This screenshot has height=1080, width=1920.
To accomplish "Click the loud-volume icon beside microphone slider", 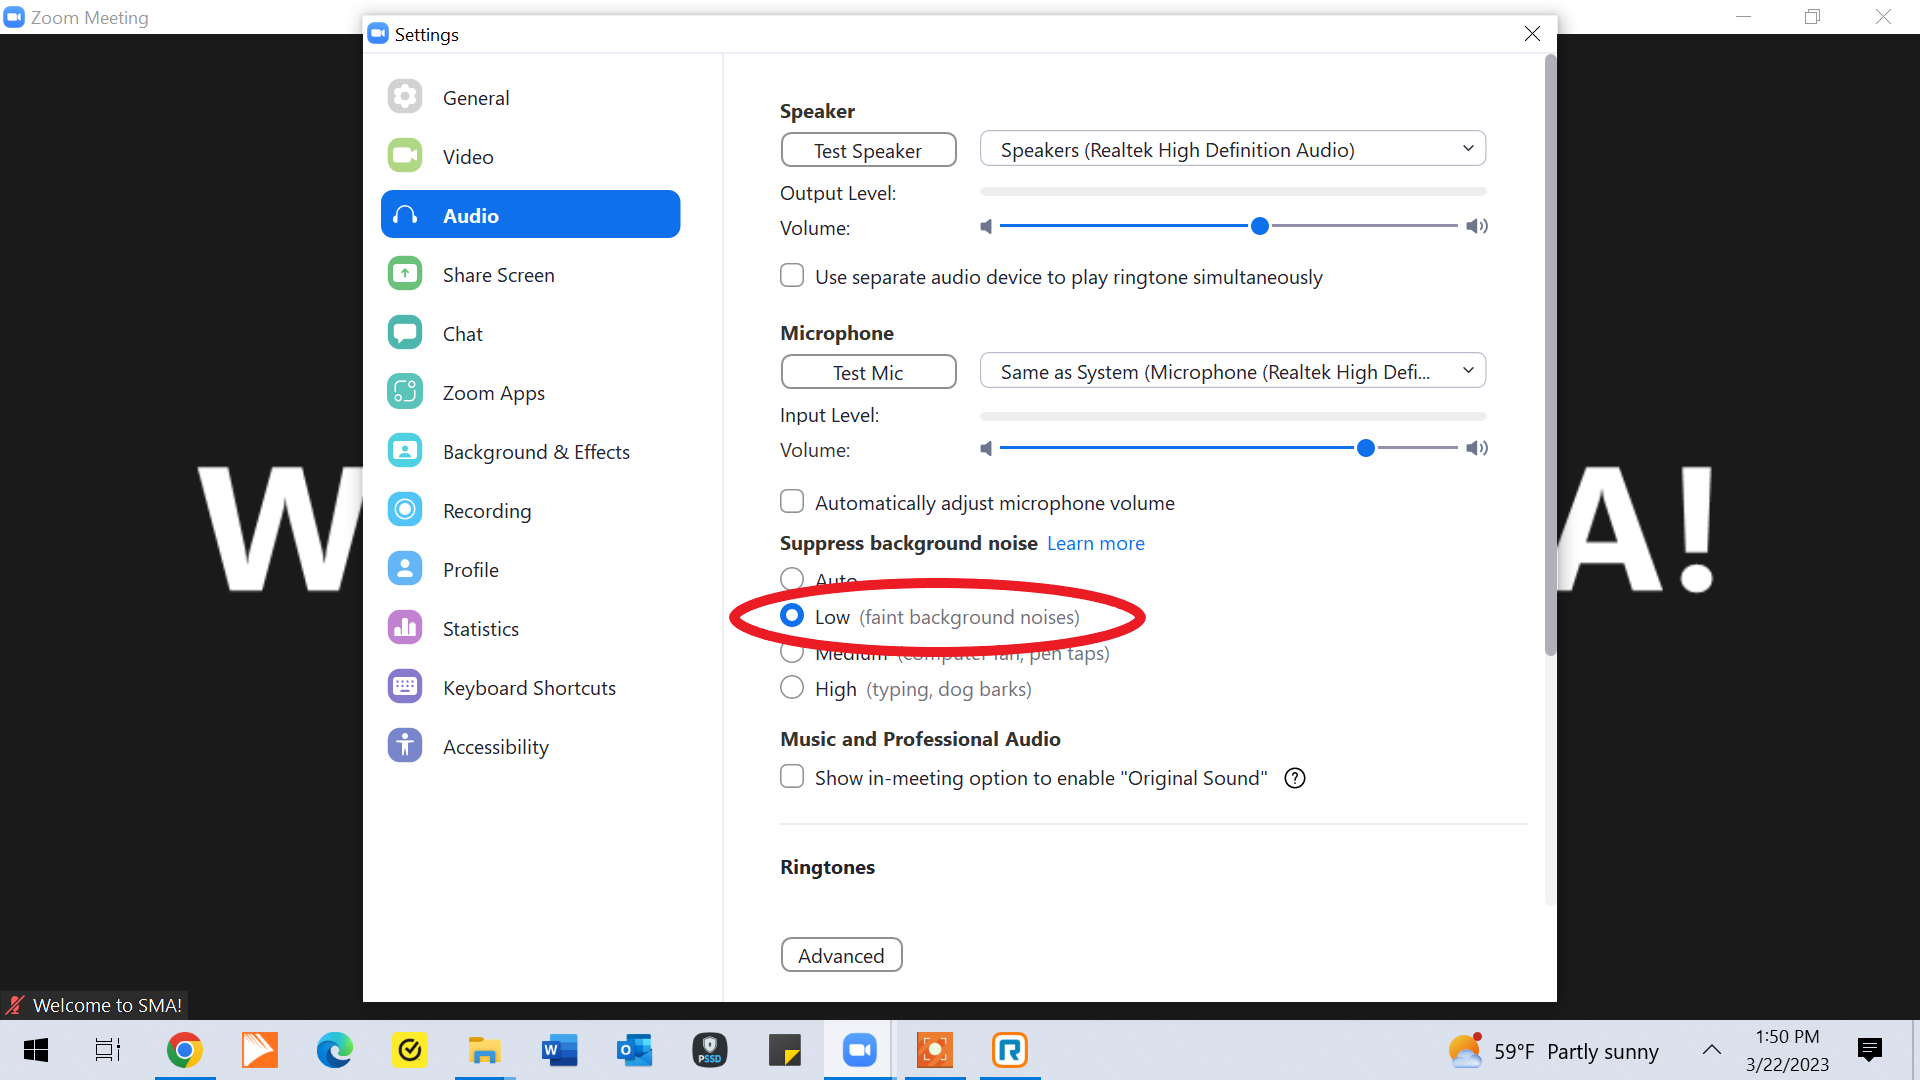I will pos(1477,448).
